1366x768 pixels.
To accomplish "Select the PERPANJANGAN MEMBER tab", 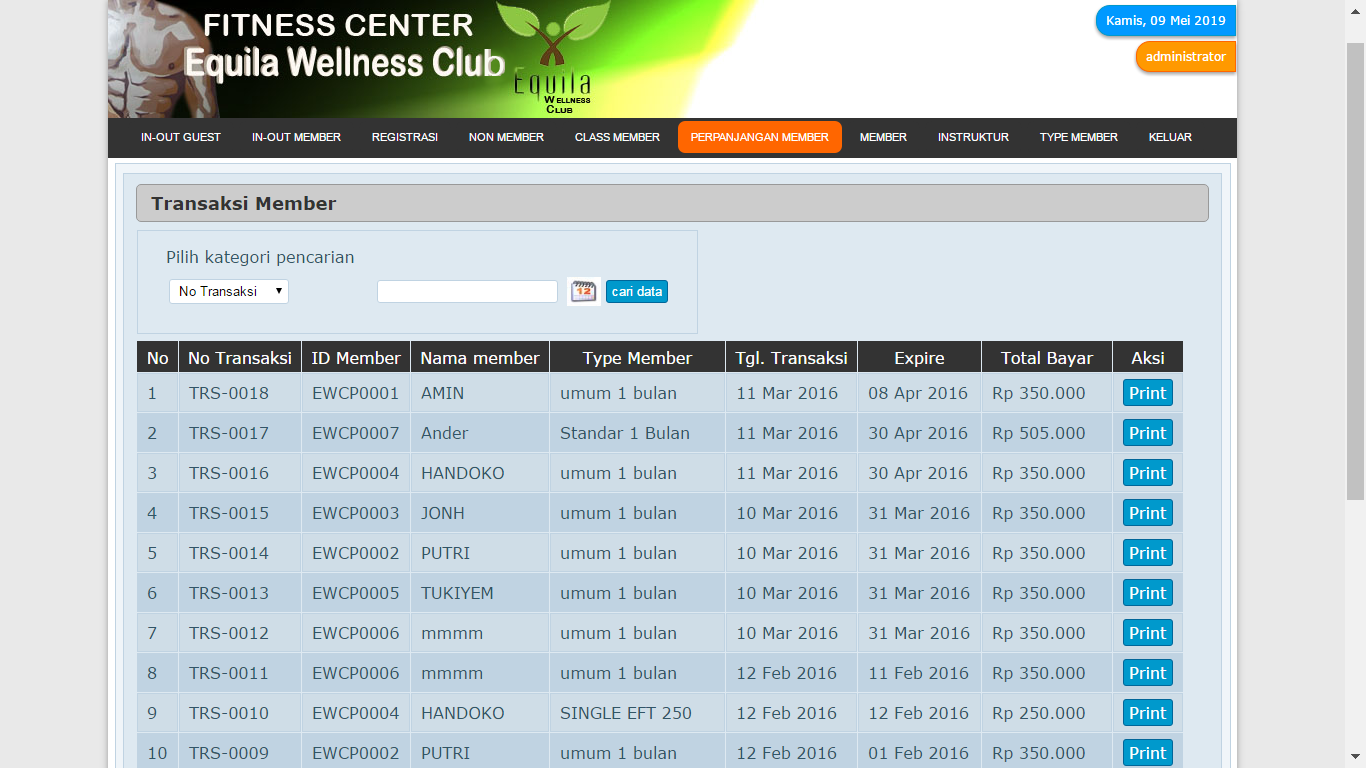I will coord(759,137).
